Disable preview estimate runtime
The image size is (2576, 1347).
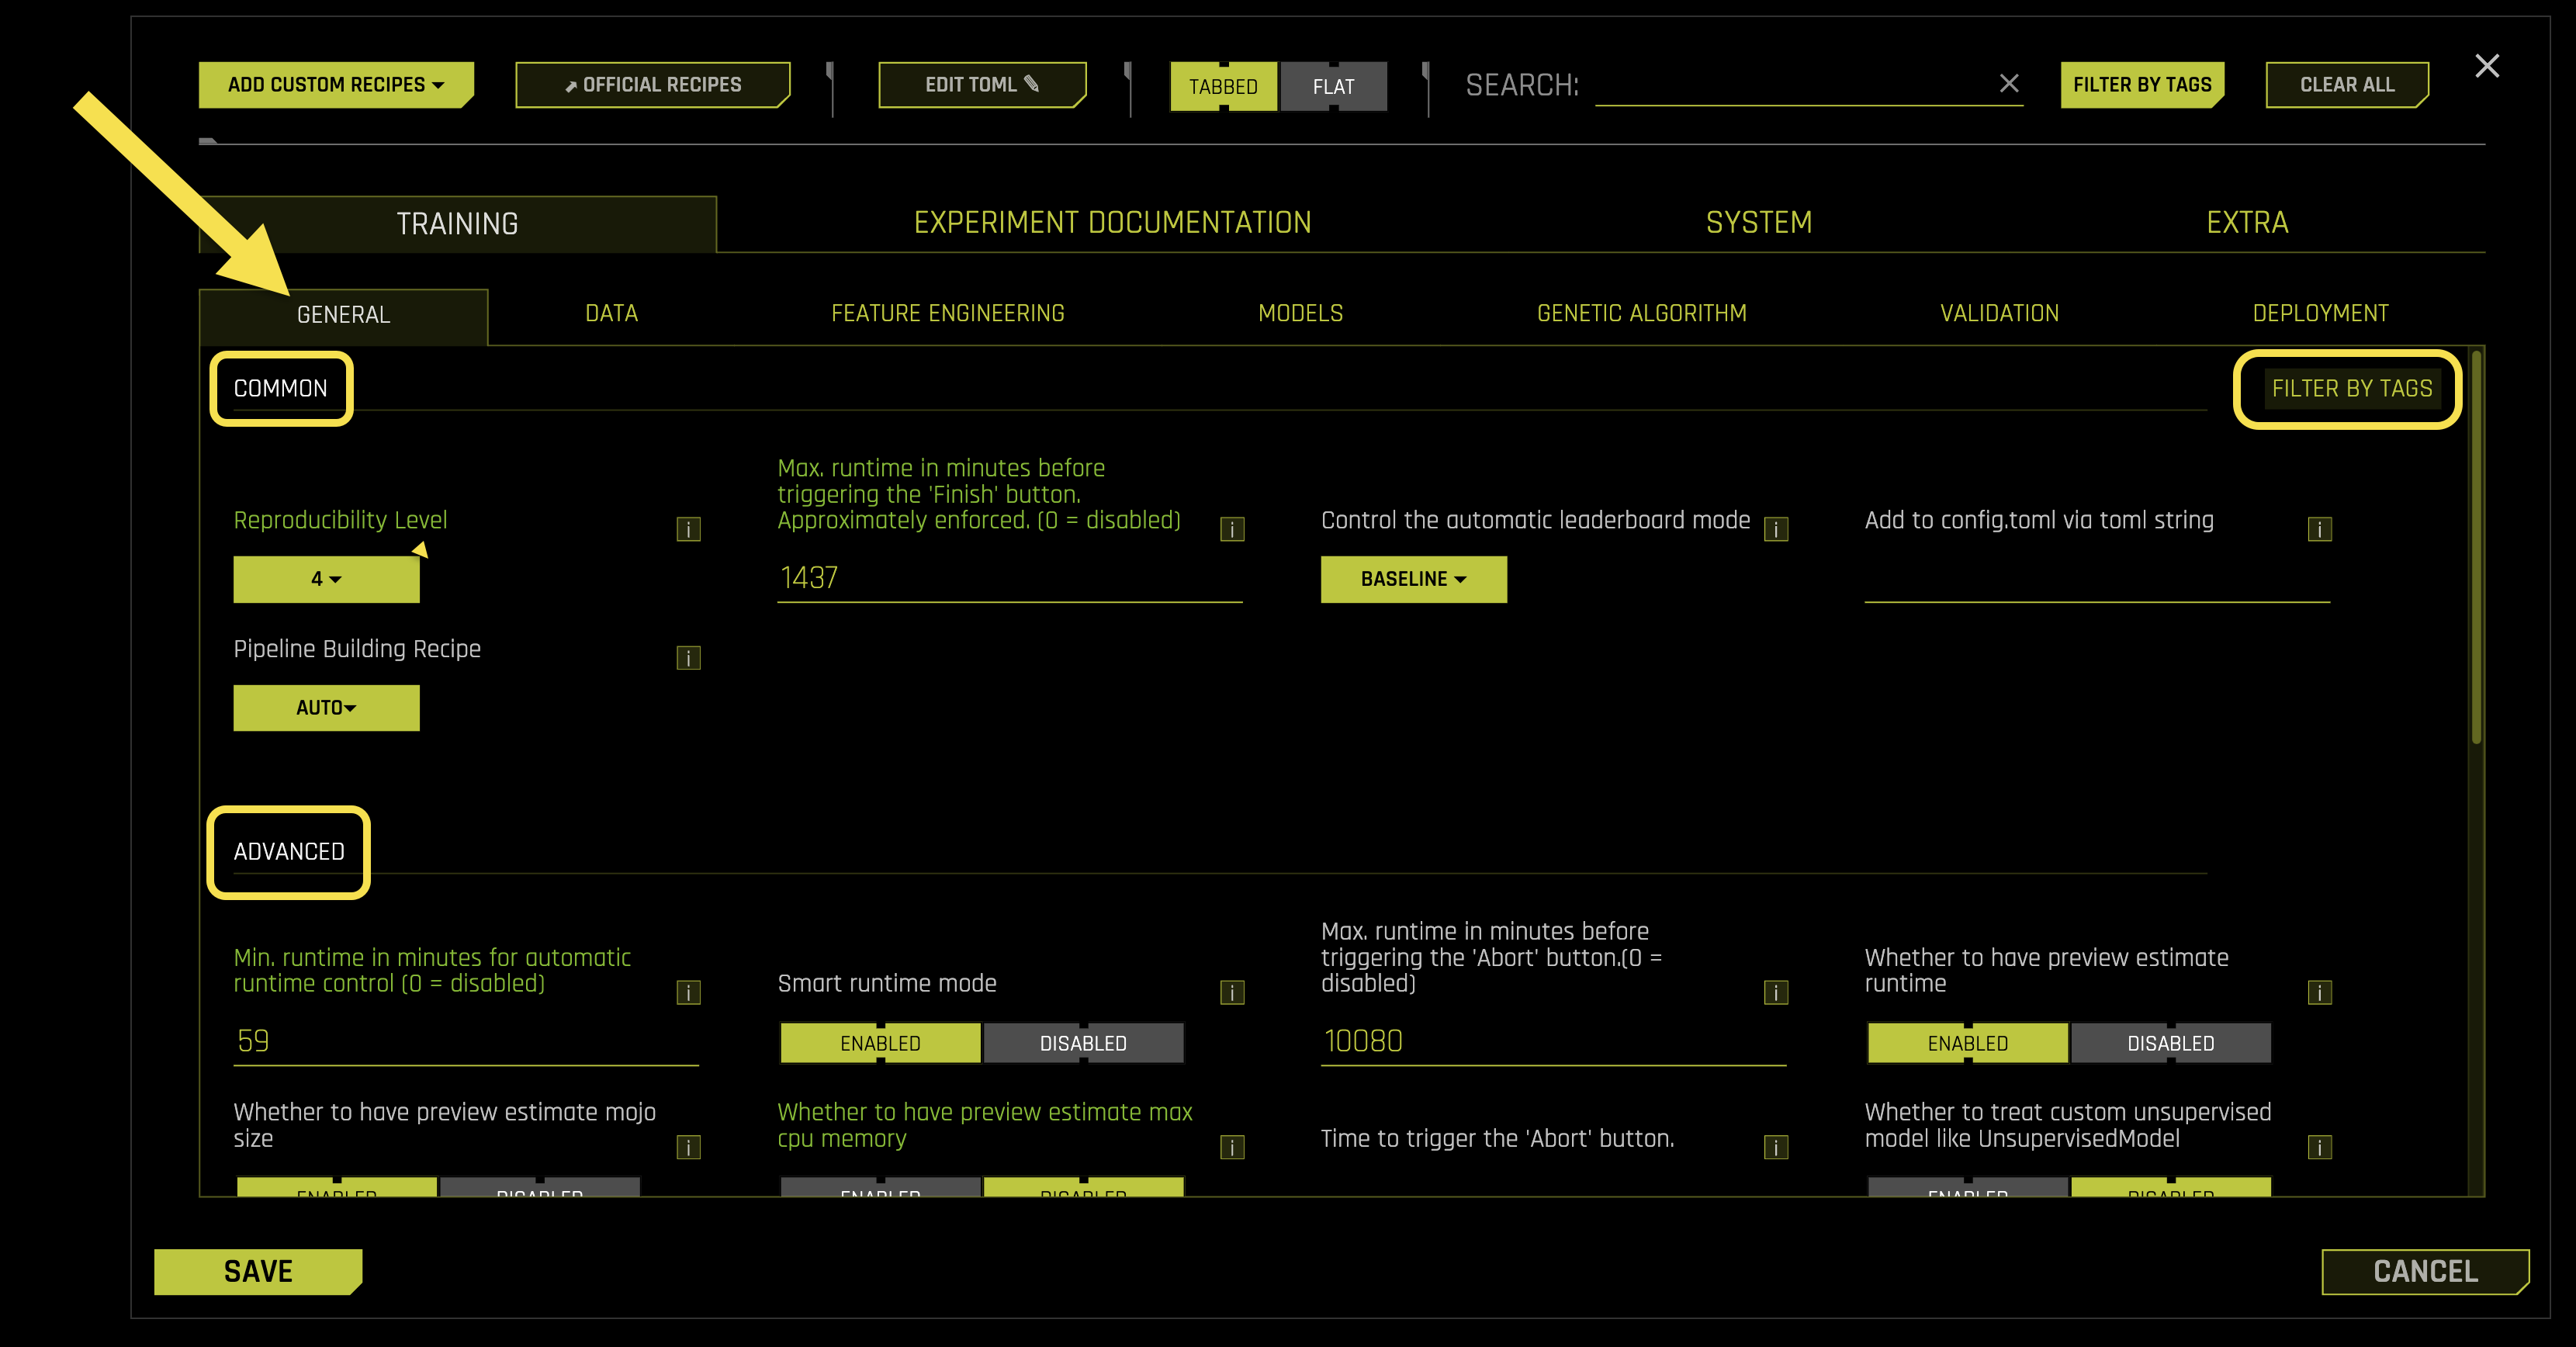pos(2171,1042)
